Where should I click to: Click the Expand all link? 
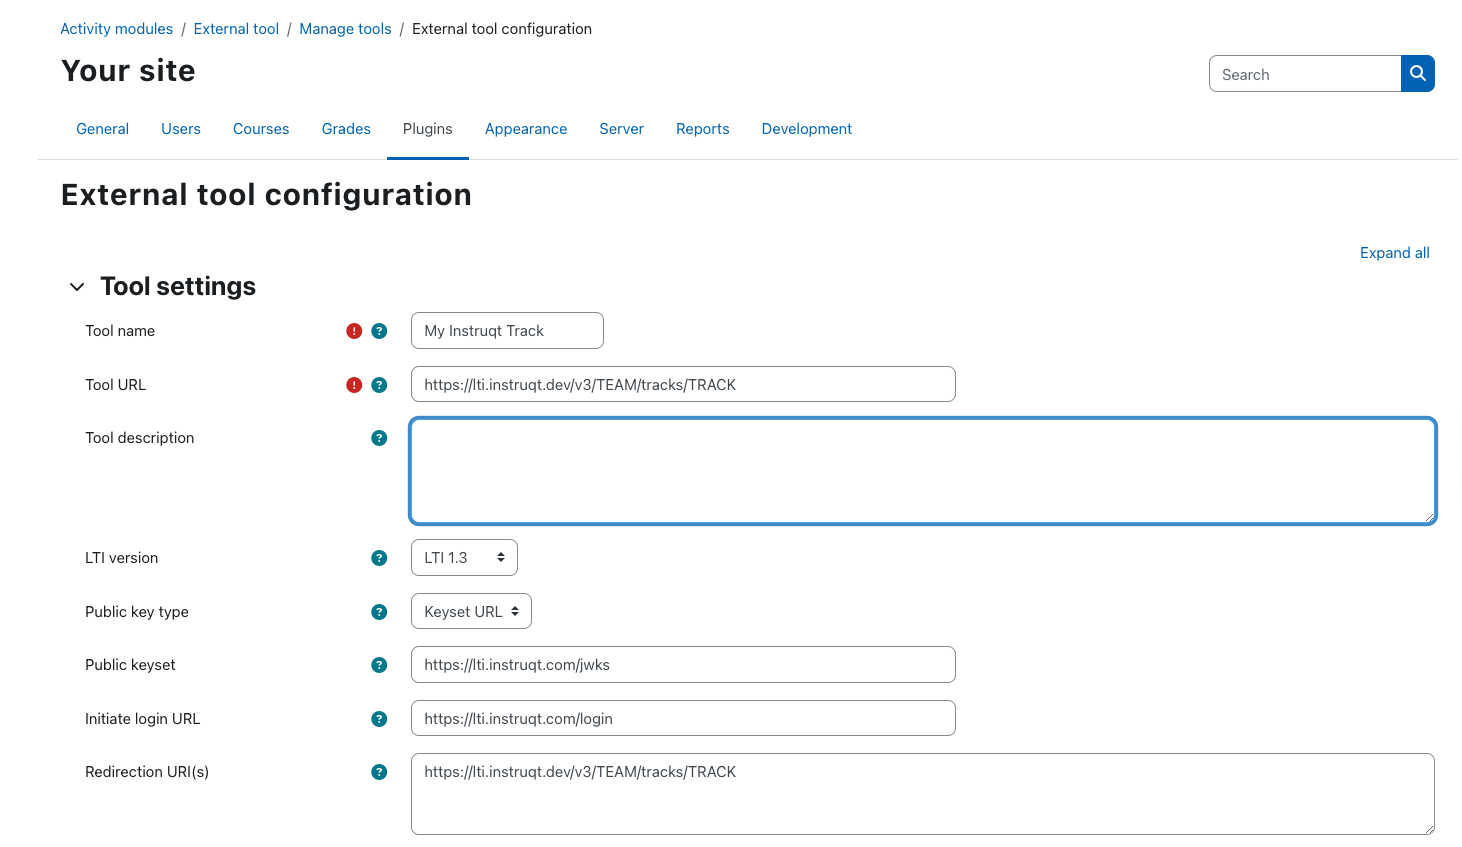pyautogui.click(x=1394, y=253)
